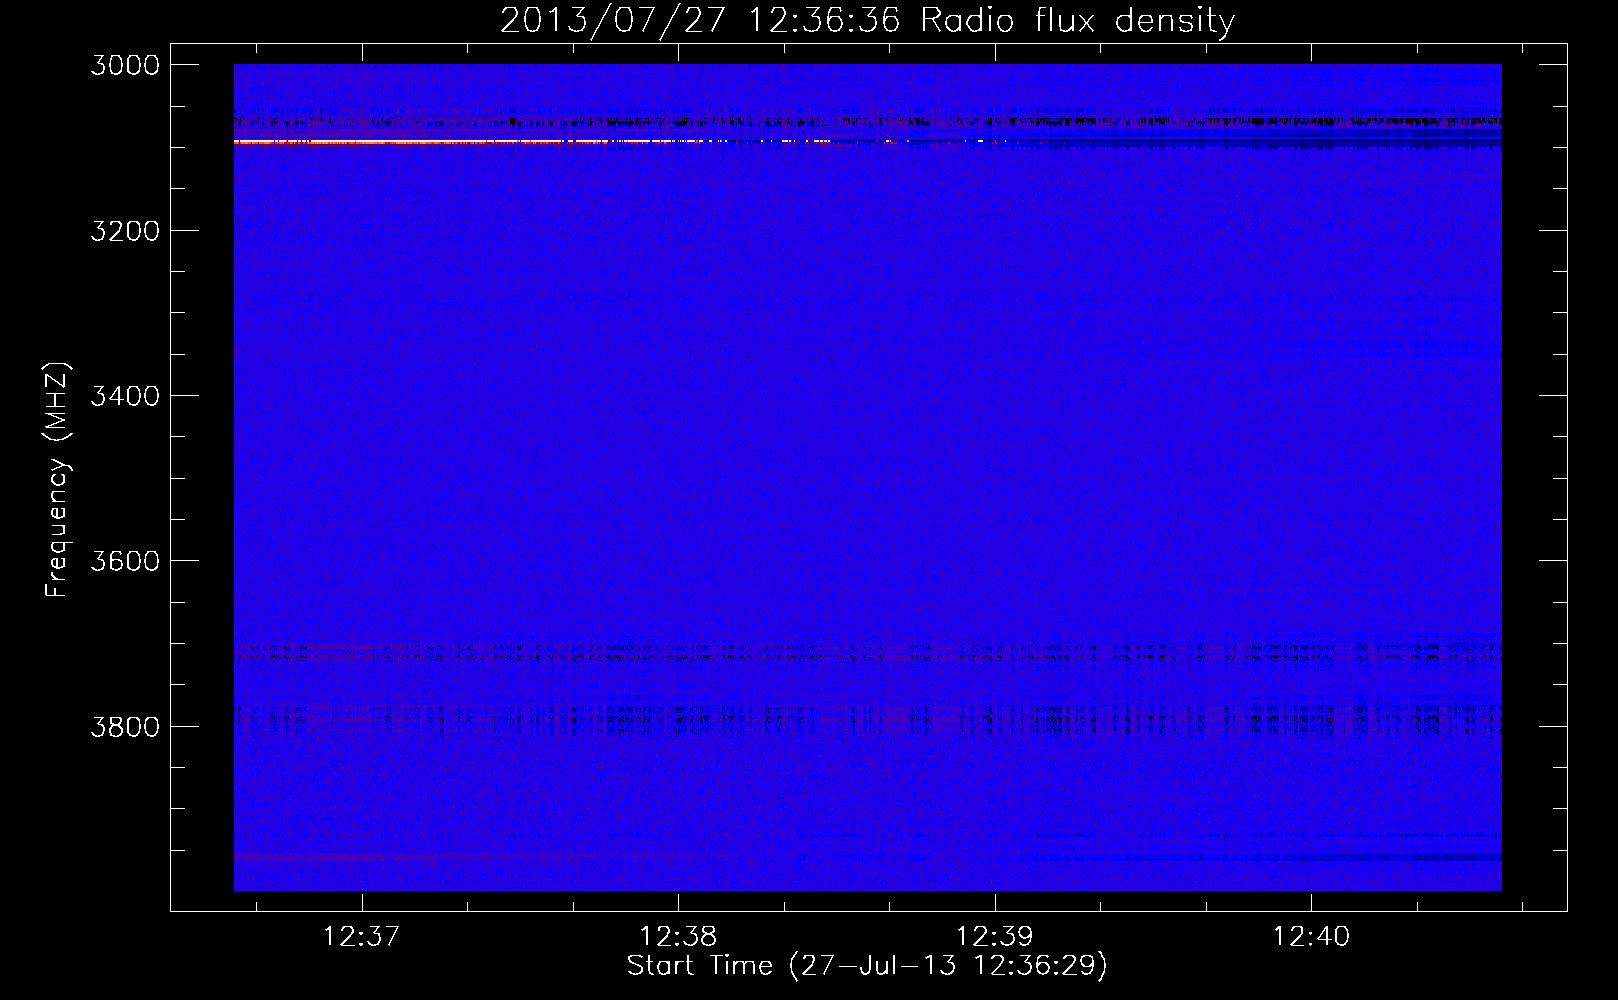Click the 3600 frequency tick label

point(125,561)
